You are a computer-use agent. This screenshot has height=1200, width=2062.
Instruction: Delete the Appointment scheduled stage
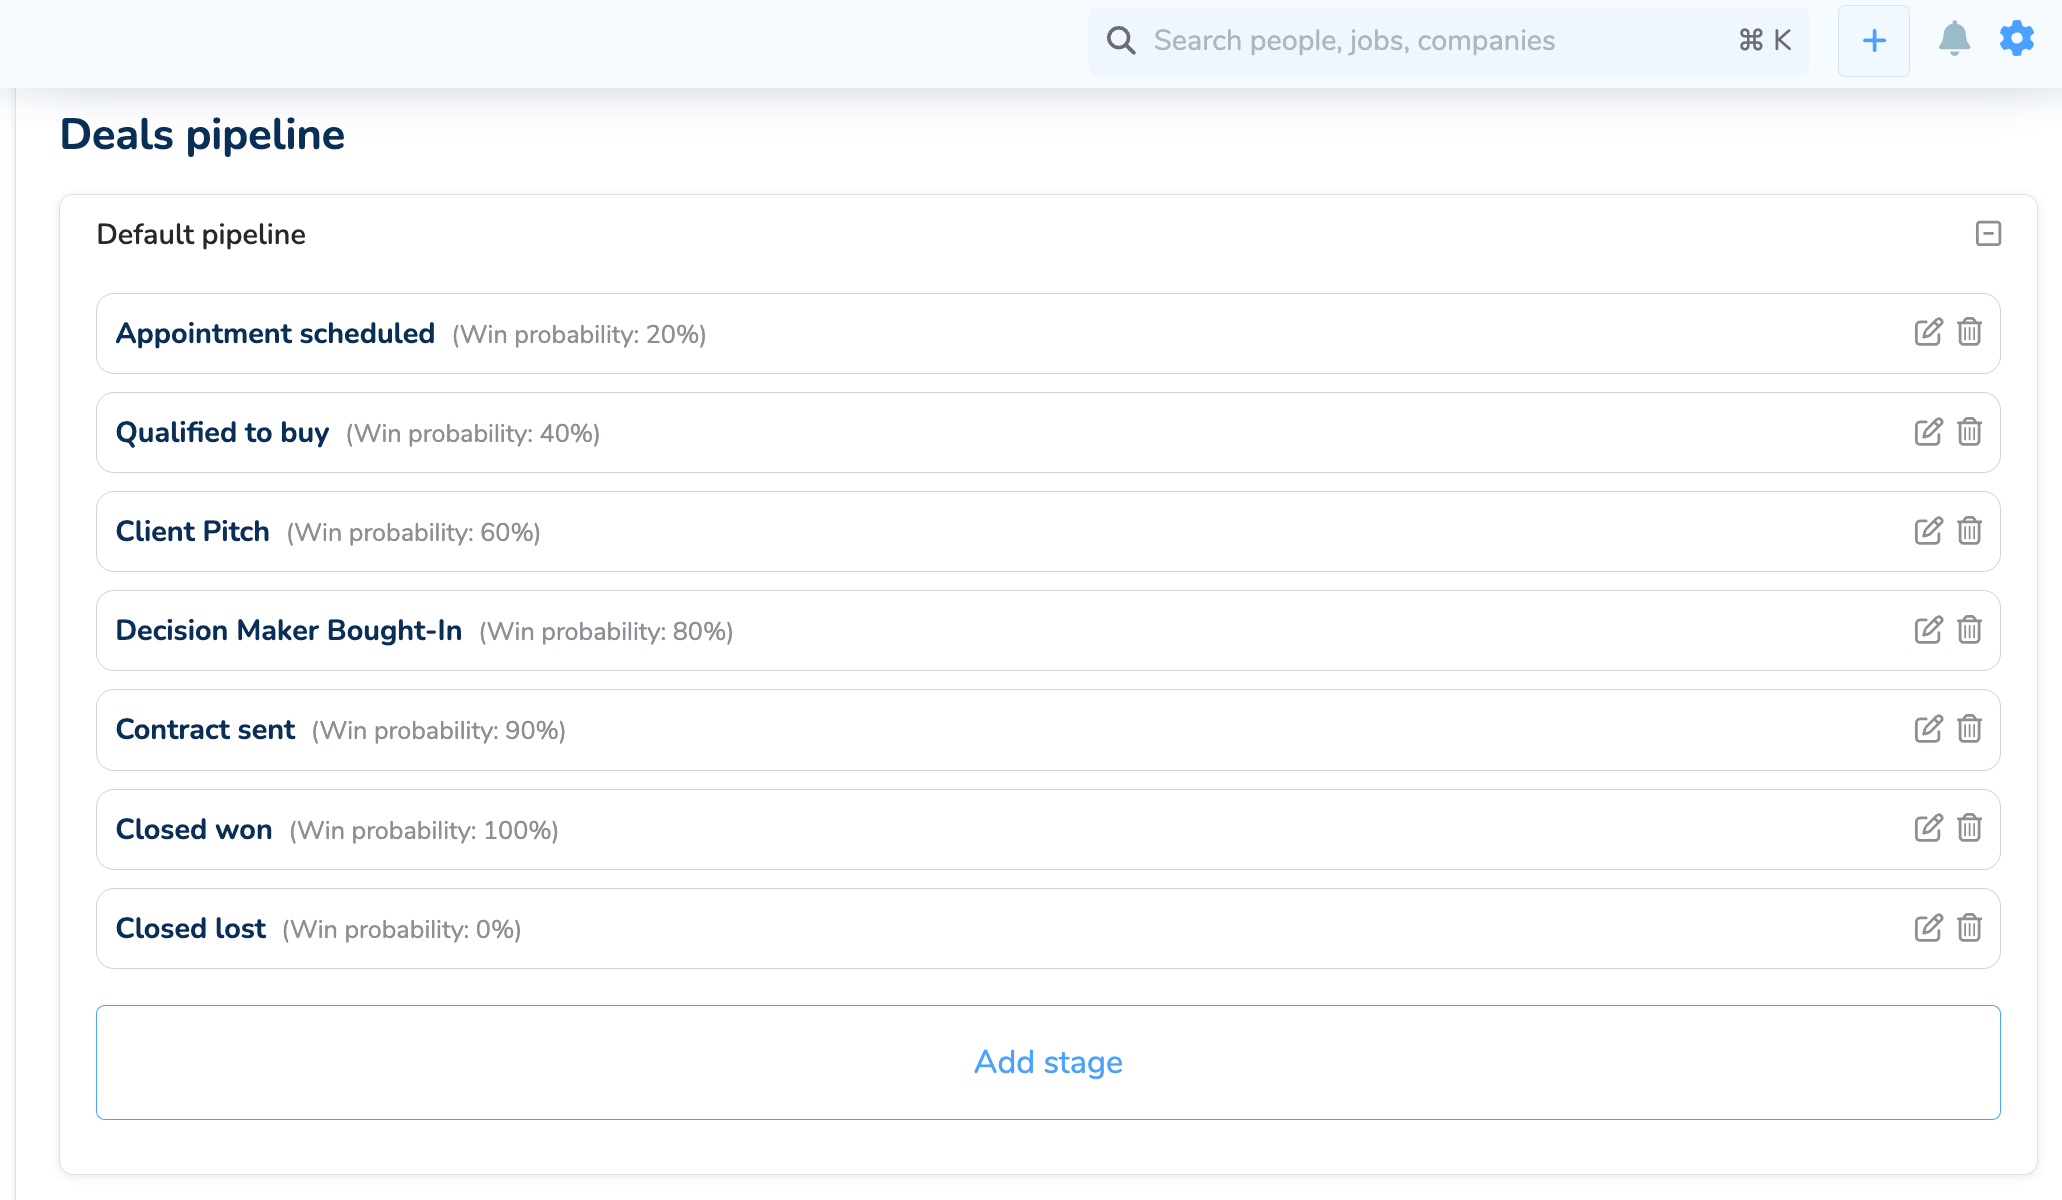click(x=1969, y=332)
